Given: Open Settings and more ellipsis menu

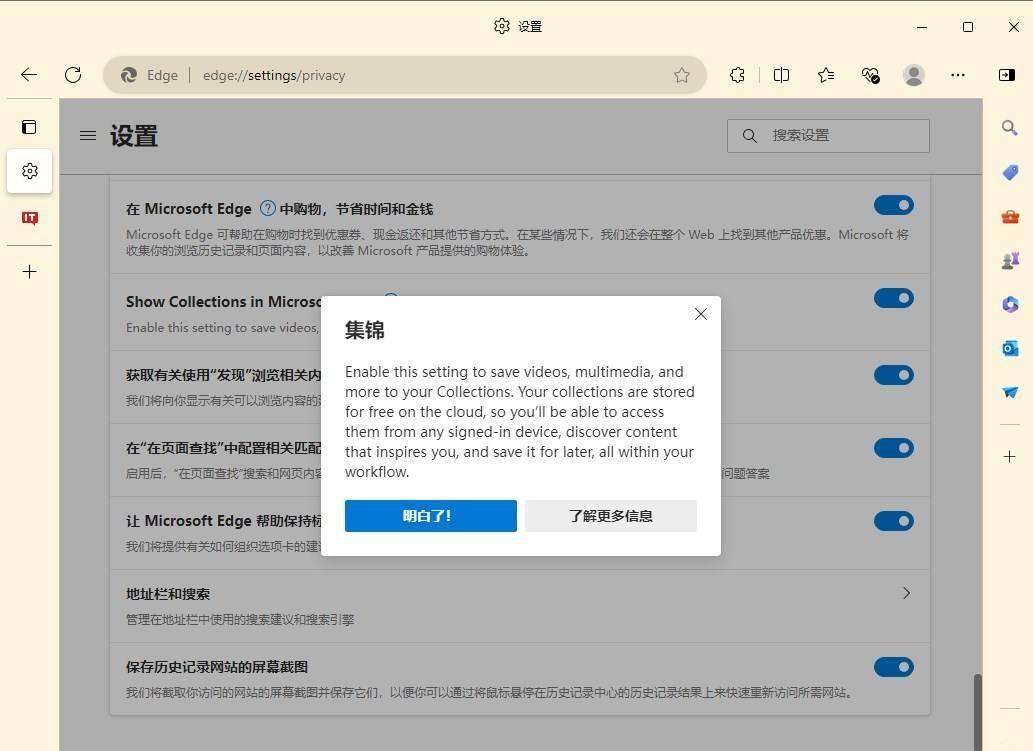Looking at the screenshot, I should 958,75.
